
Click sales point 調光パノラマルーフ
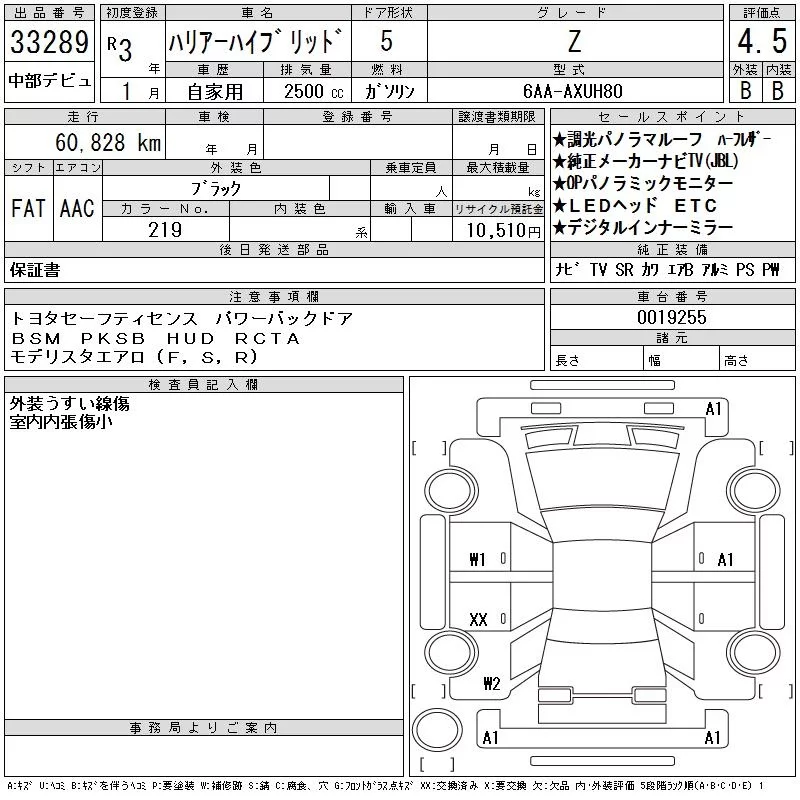628,139
